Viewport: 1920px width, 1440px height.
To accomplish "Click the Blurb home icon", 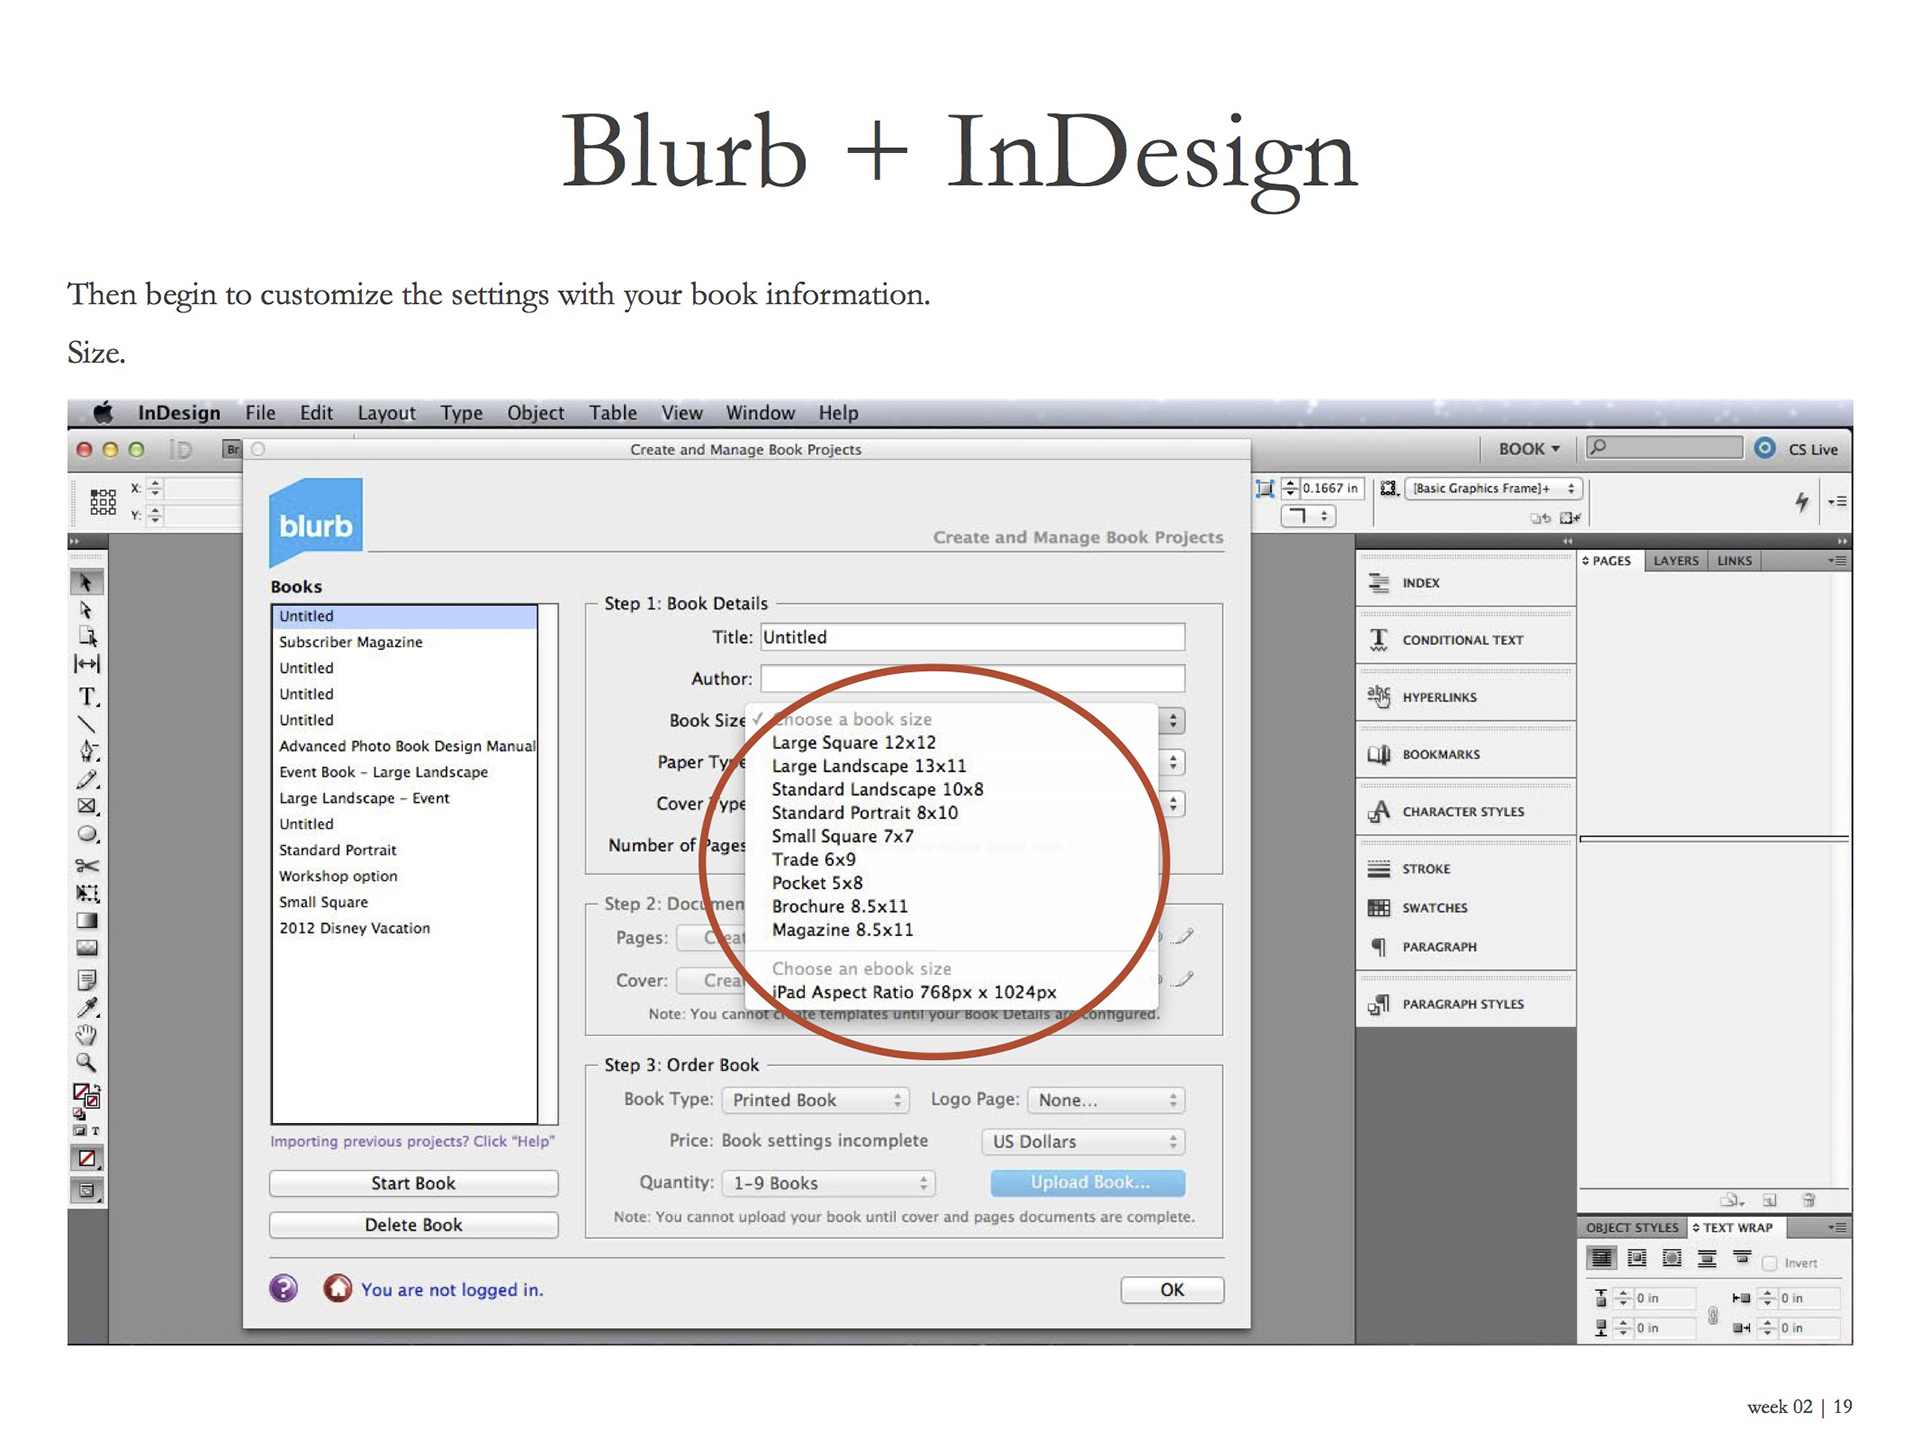I will [x=338, y=1288].
